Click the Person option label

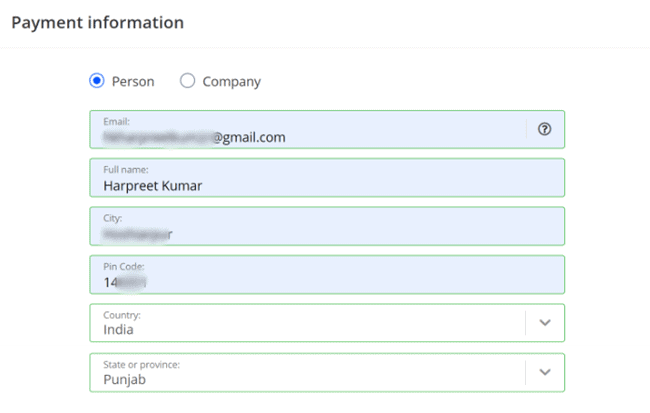tap(133, 82)
